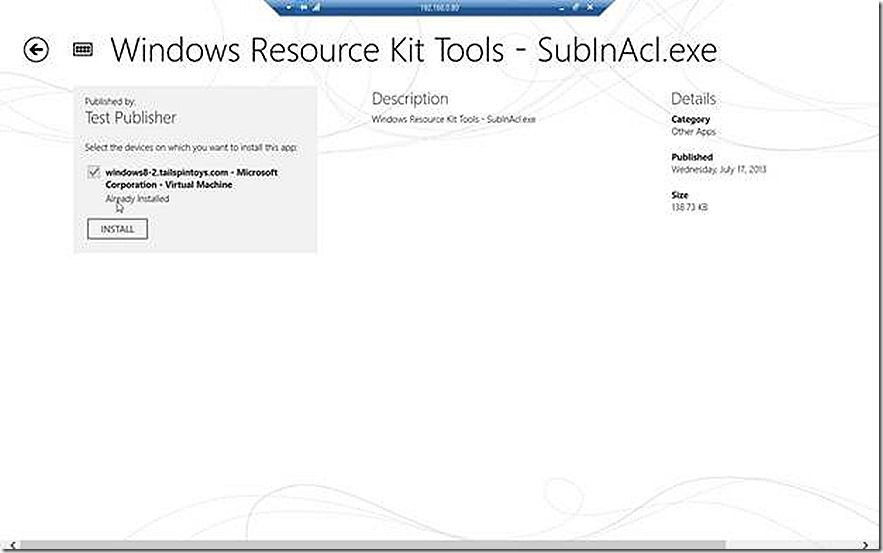Close the remote session via the connection bar X

pos(590,8)
